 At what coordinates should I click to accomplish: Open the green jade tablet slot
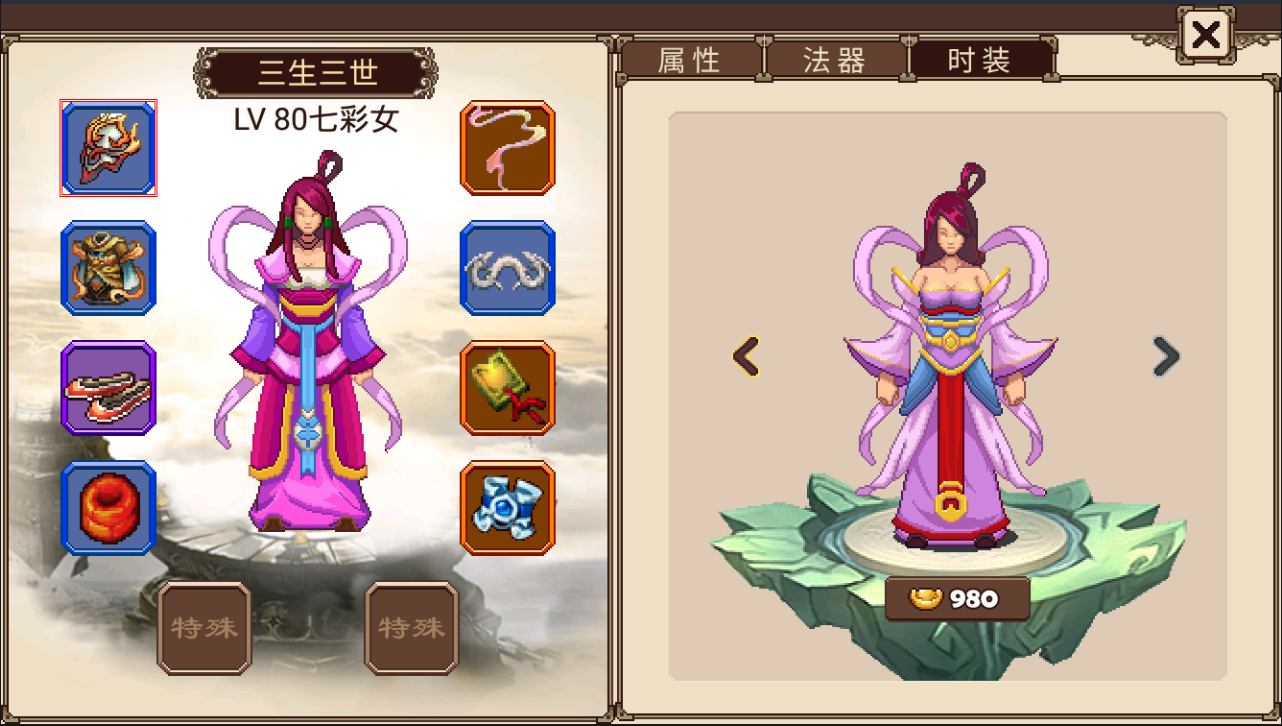[x=508, y=388]
